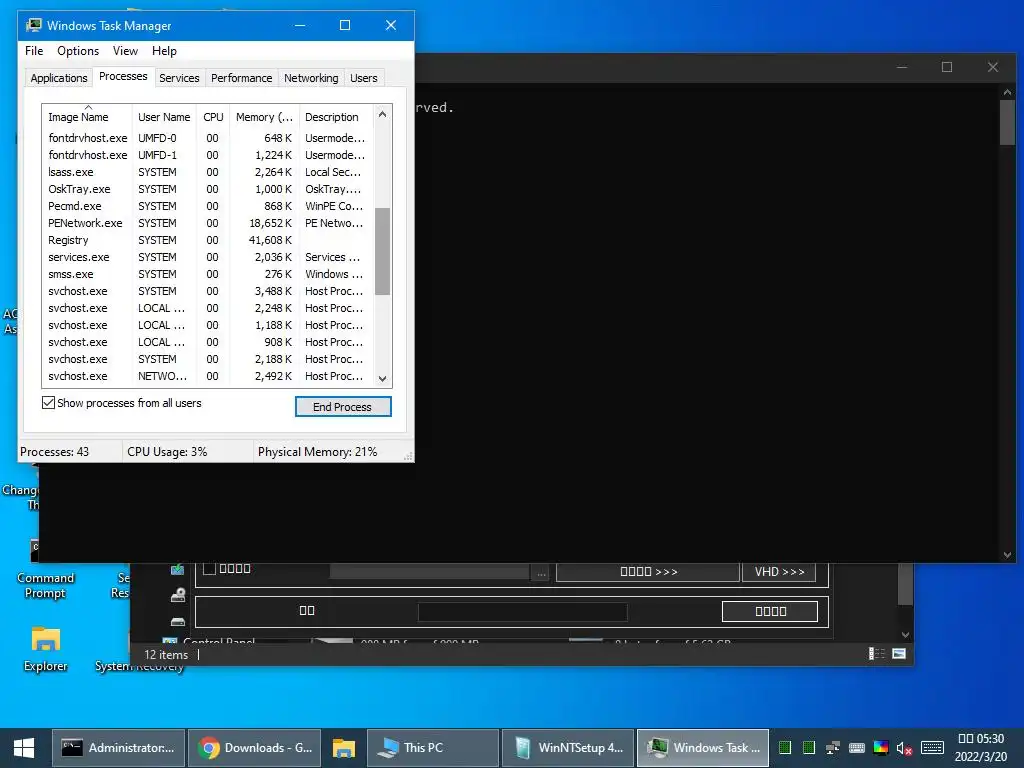The image size is (1024, 768).
Task: Open the color display tray icon
Action: (880, 748)
